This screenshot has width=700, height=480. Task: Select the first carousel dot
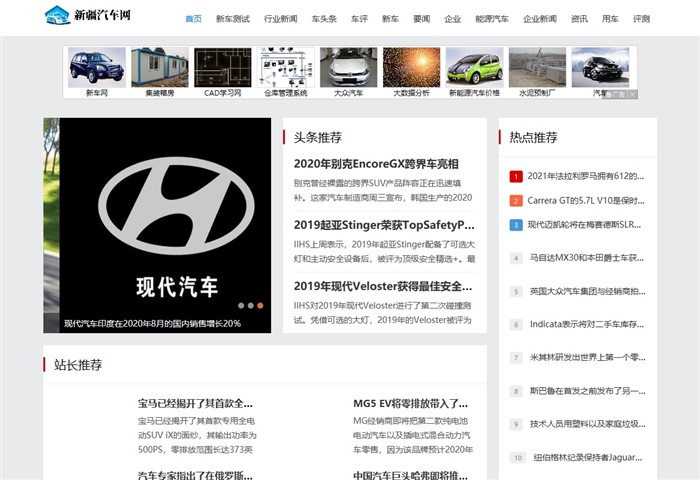(x=241, y=306)
